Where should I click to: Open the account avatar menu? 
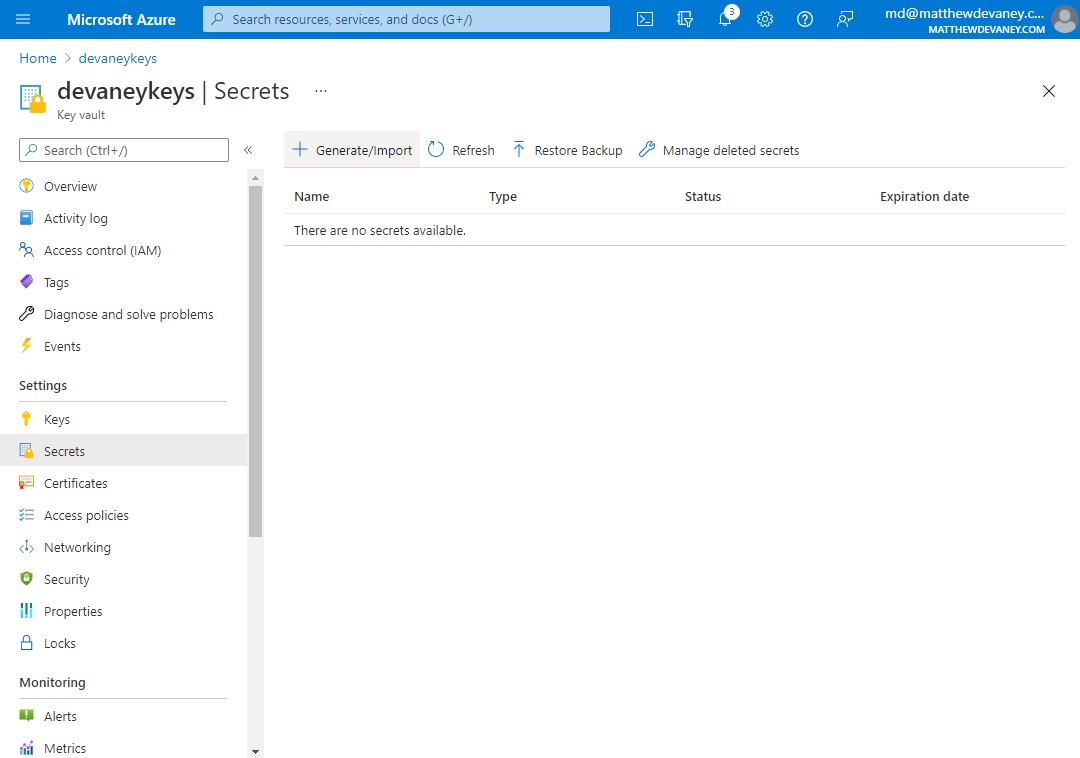[1065, 19]
